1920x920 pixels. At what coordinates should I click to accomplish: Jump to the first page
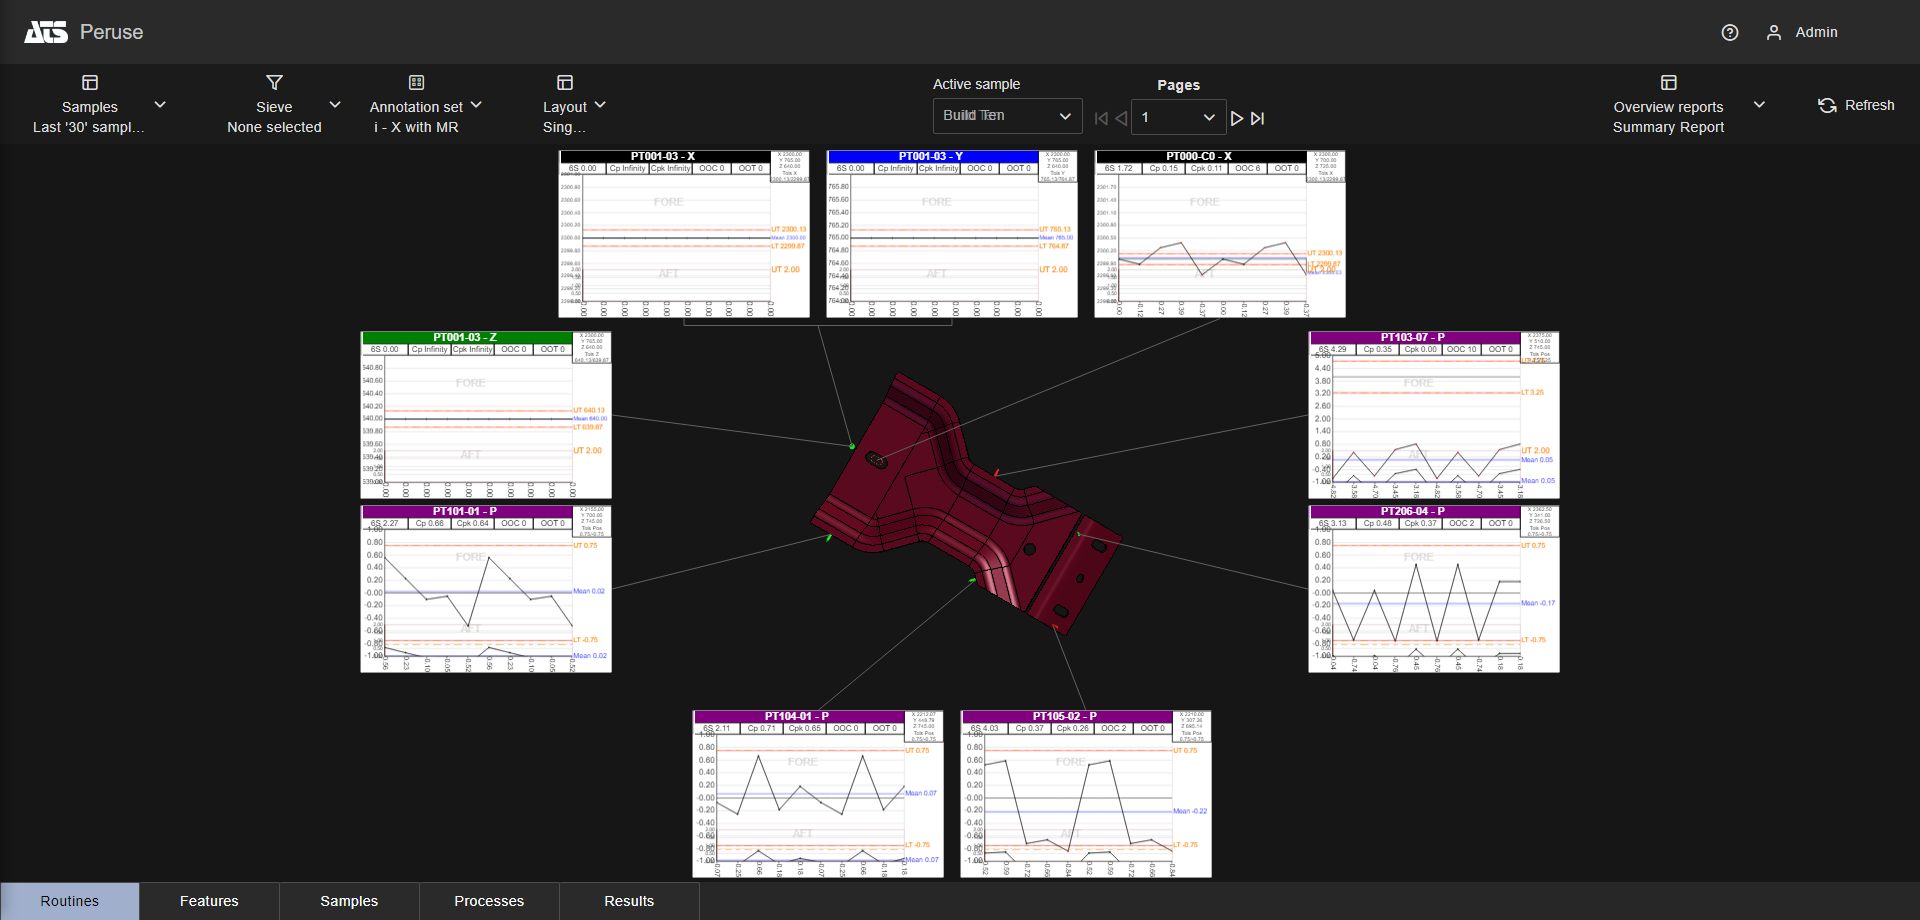point(1101,118)
